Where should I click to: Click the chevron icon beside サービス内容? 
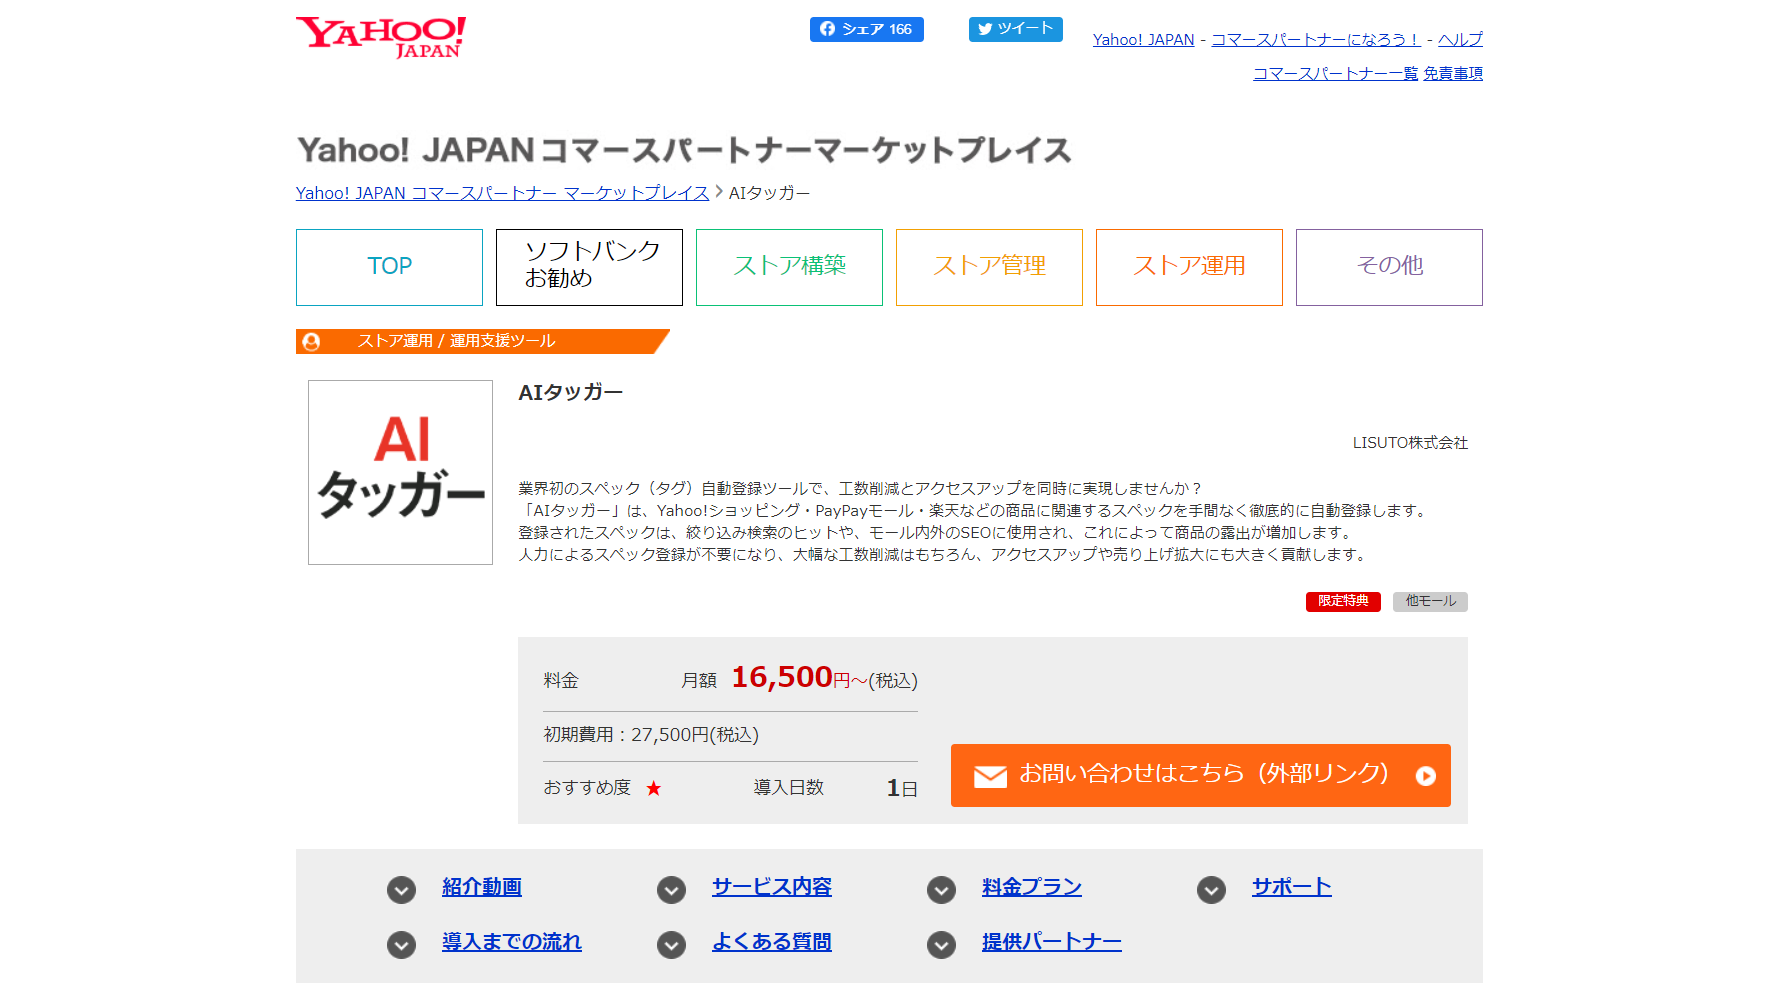(x=671, y=889)
